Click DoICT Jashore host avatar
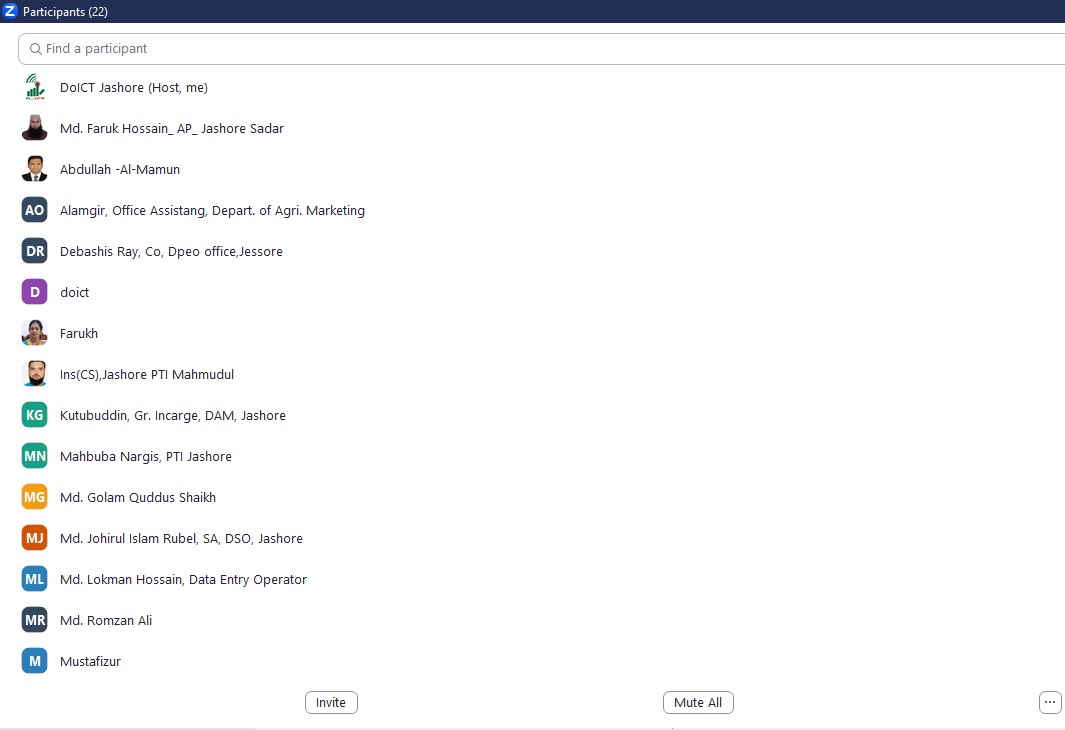This screenshot has height=730, width=1065. (35, 88)
